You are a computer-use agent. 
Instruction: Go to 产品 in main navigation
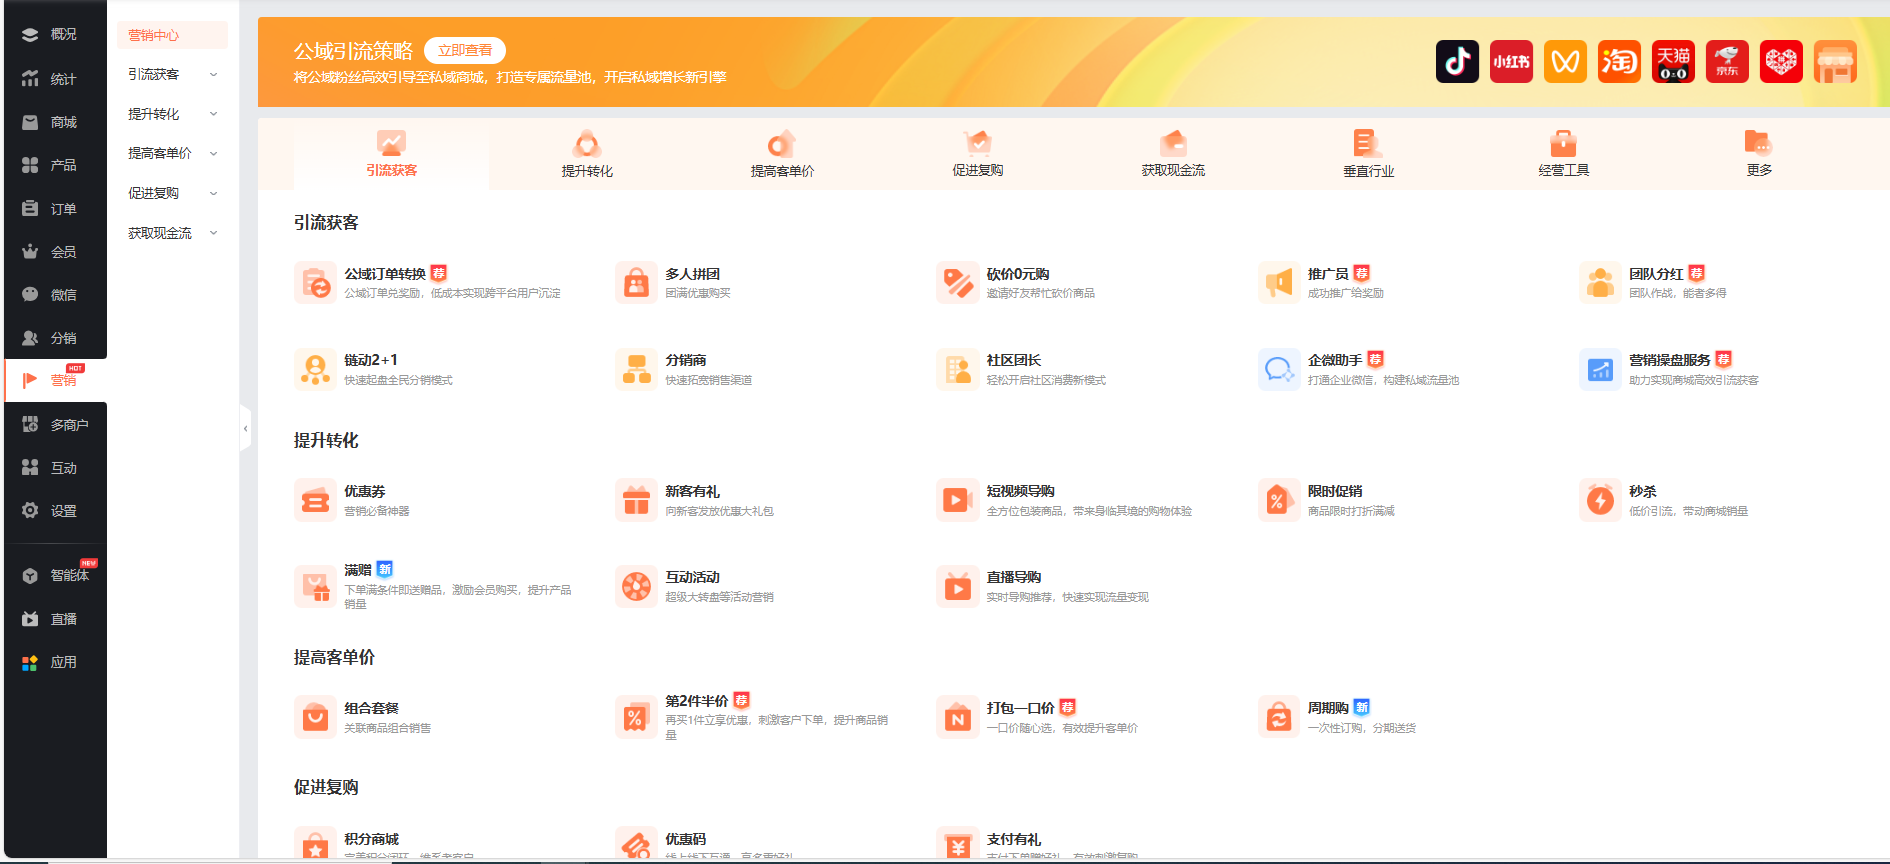click(56, 165)
